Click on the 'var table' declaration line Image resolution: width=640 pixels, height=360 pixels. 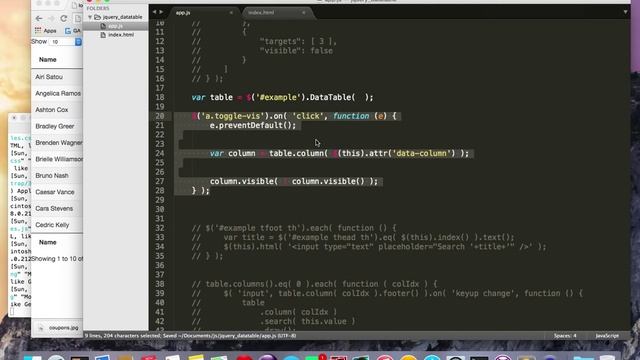[x=282, y=98]
